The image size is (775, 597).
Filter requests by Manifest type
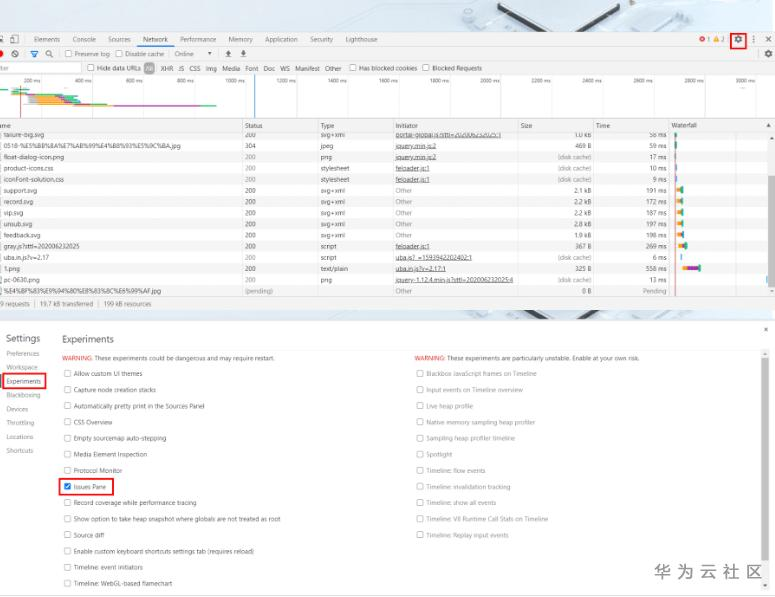tap(307, 68)
